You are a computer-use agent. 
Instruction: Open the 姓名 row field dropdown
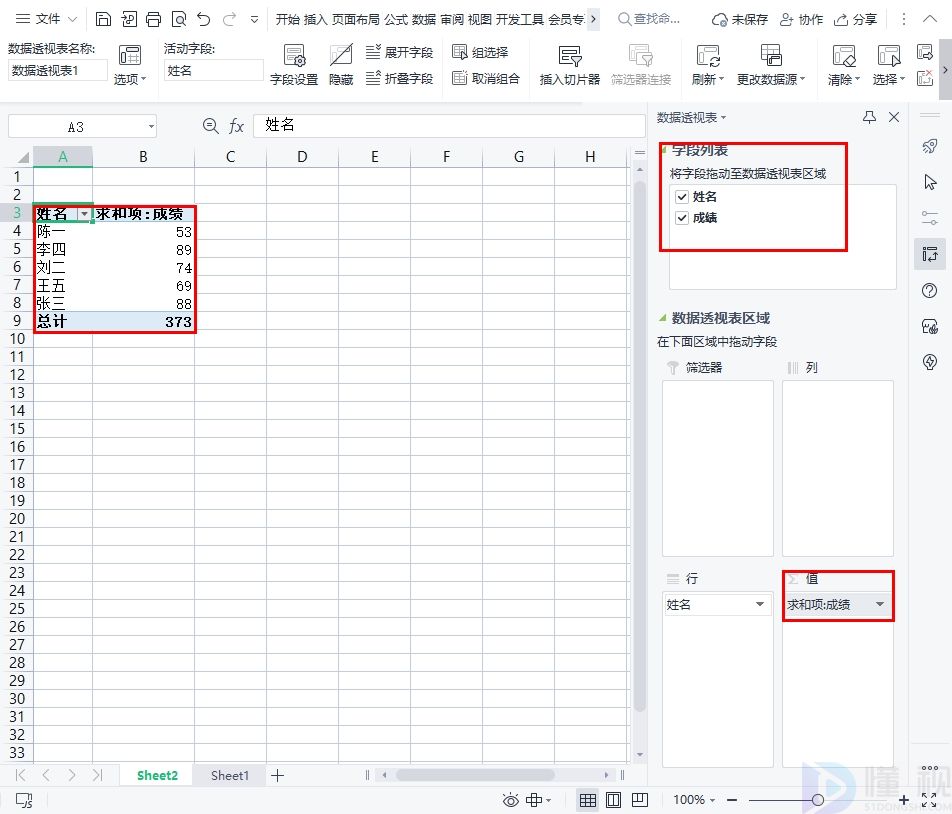762,605
